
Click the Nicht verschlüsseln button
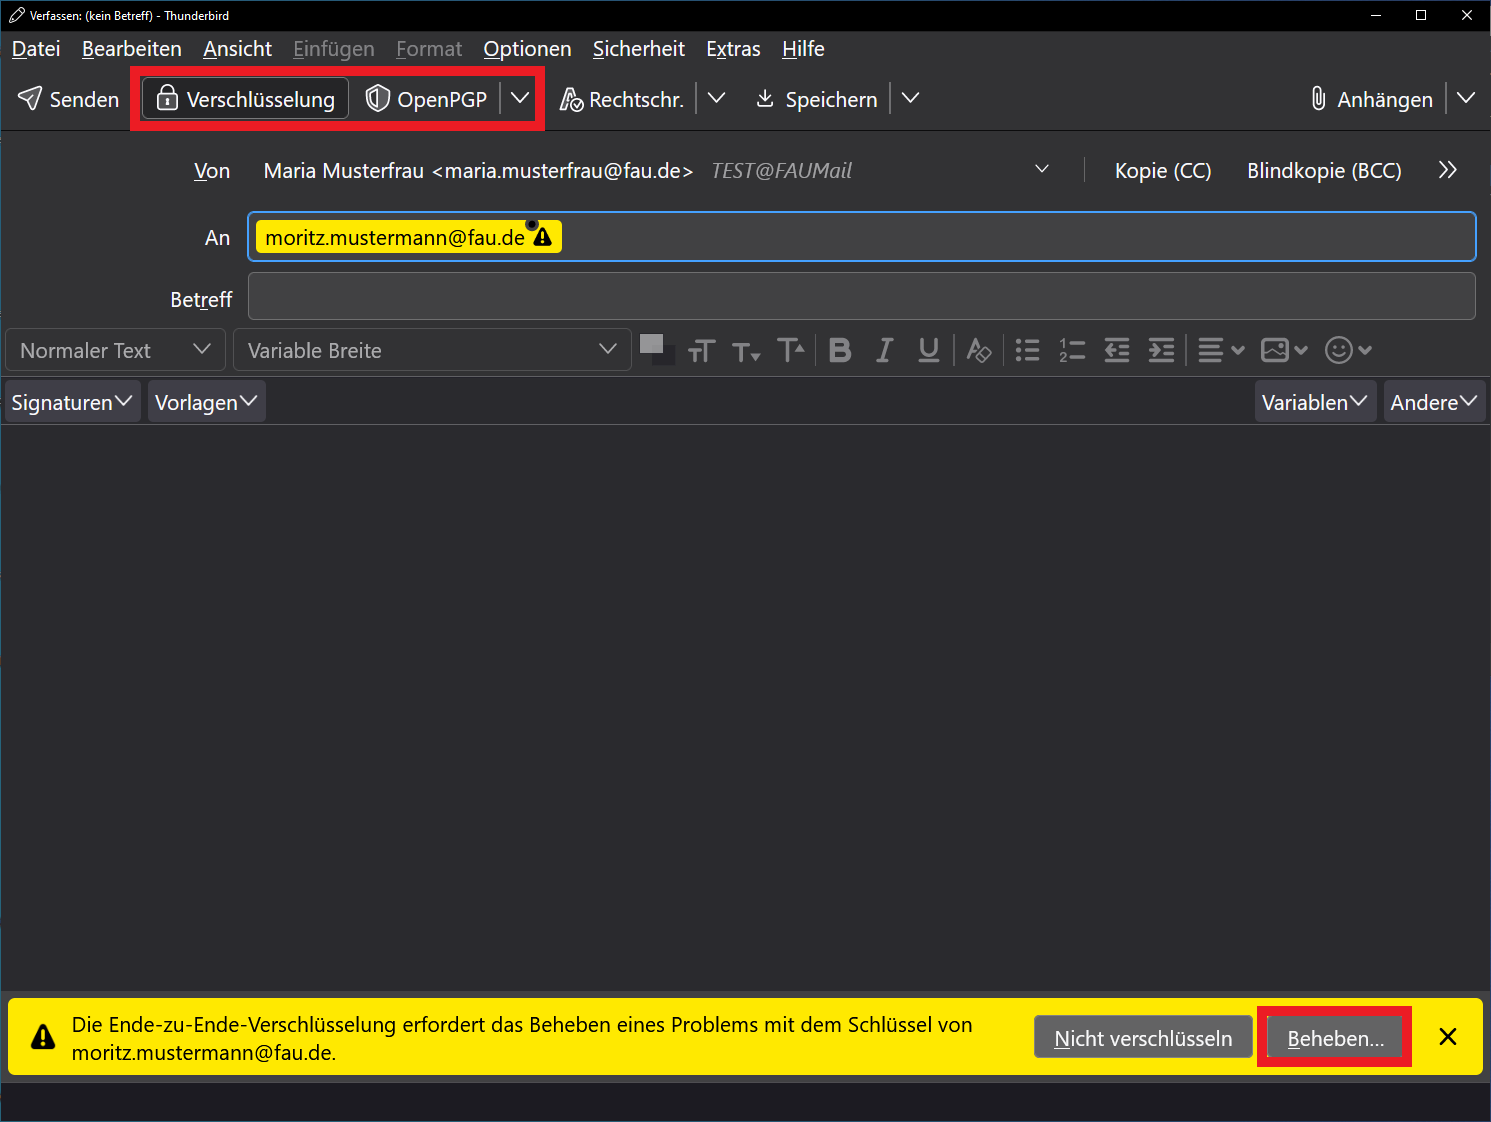tap(1143, 1038)
